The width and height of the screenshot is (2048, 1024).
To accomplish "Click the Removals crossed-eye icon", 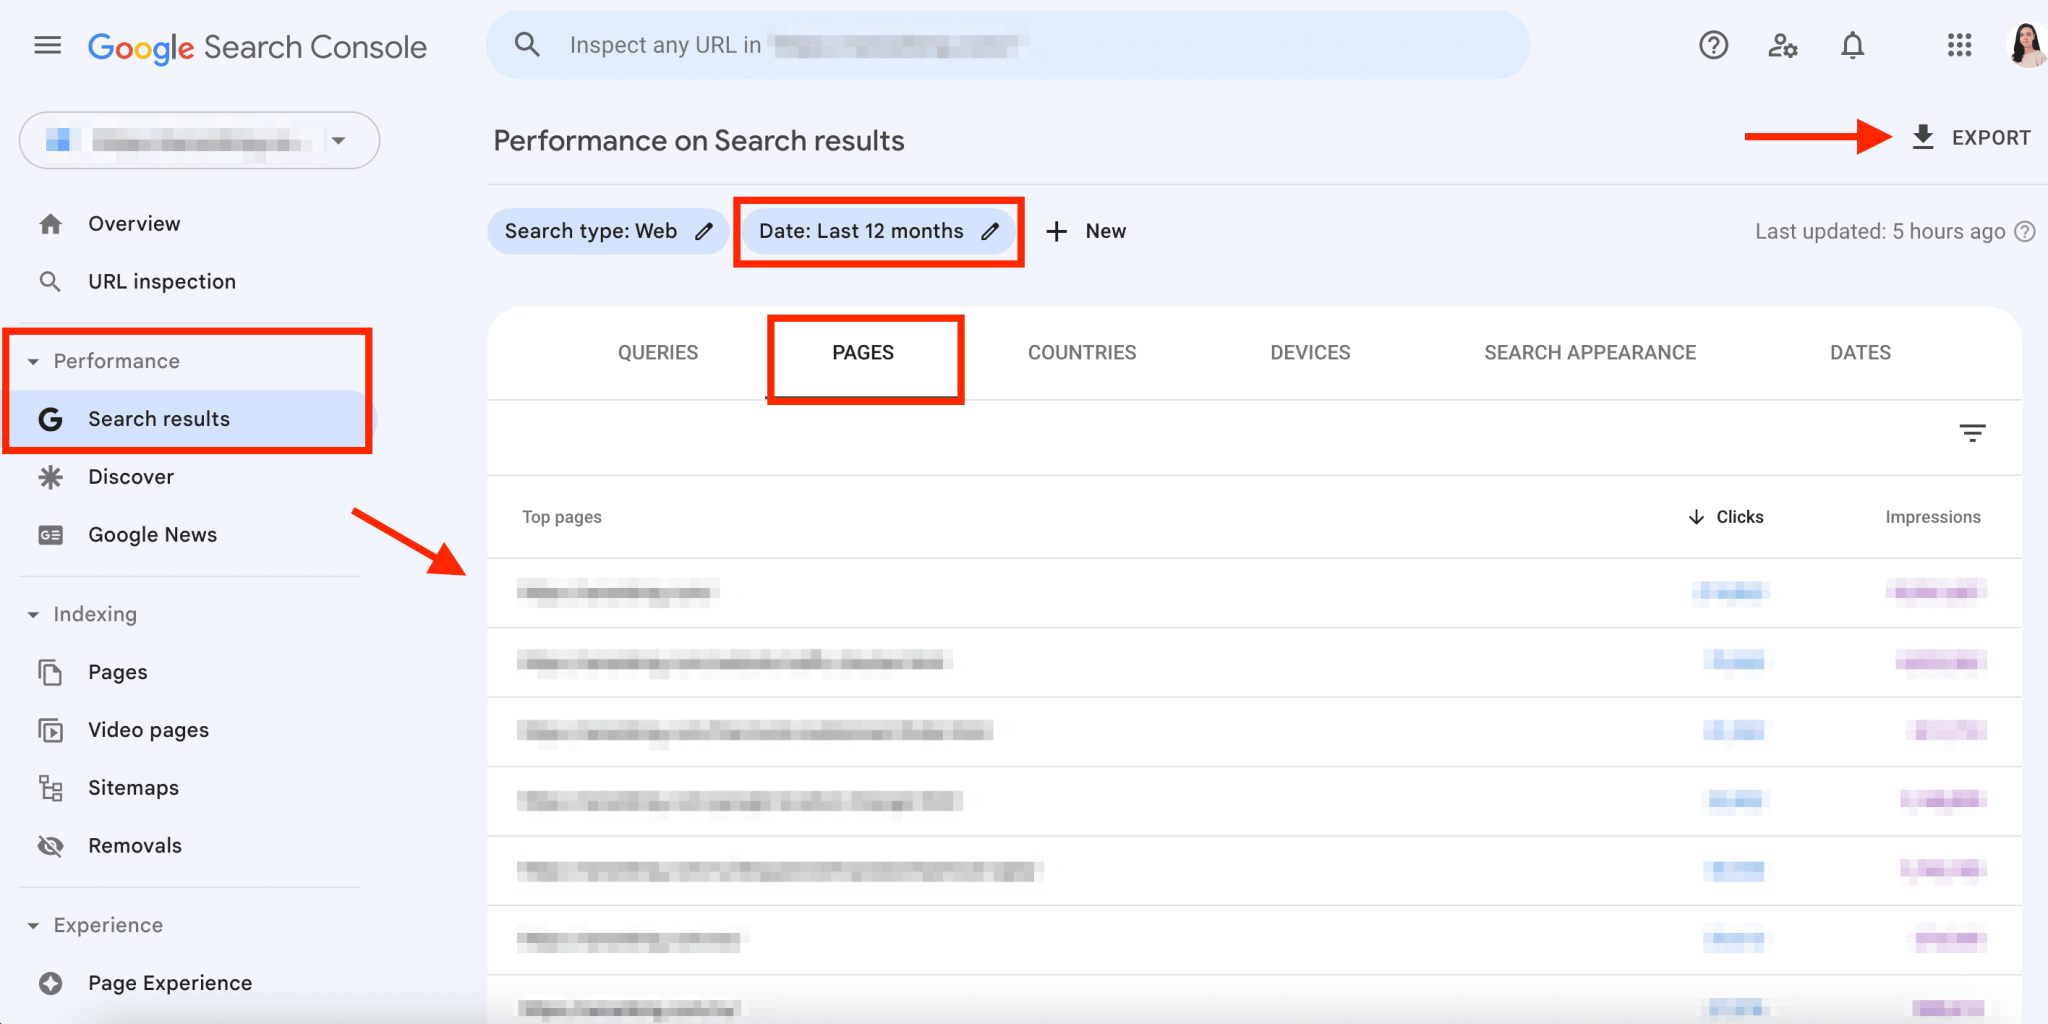I will click(50, 846).
